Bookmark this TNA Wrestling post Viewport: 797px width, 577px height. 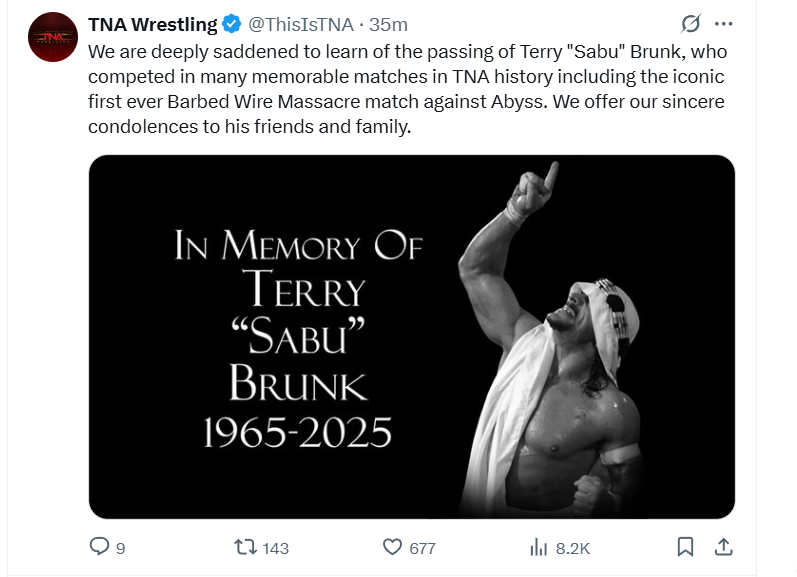point(685,547)
